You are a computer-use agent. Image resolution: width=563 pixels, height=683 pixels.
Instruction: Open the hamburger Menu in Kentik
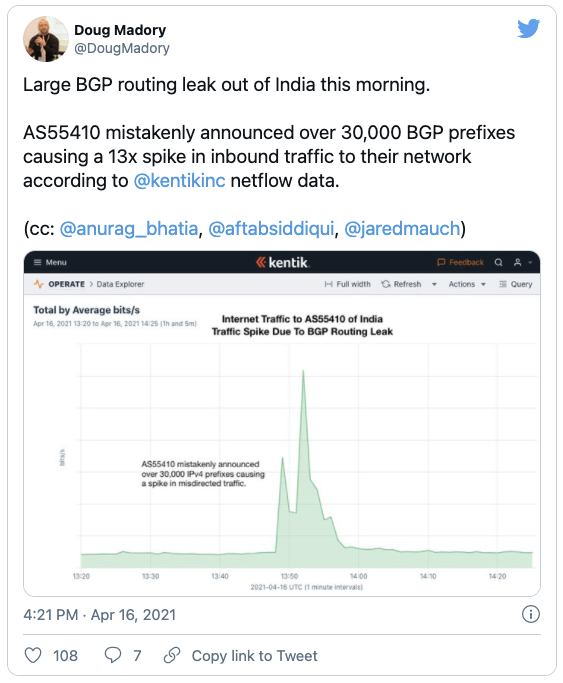pos(50,262)
